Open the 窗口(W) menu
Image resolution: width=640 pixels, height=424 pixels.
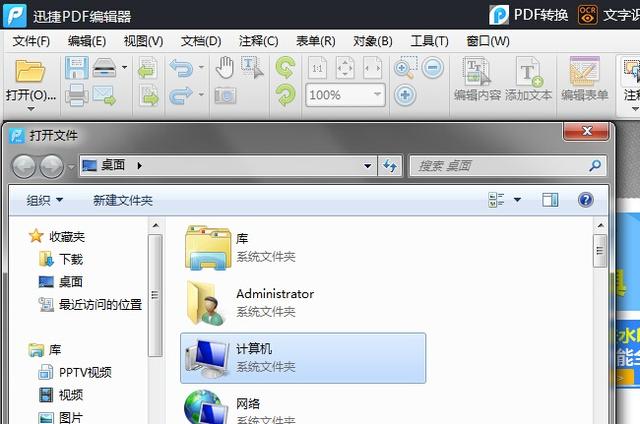tap(488, 41)
